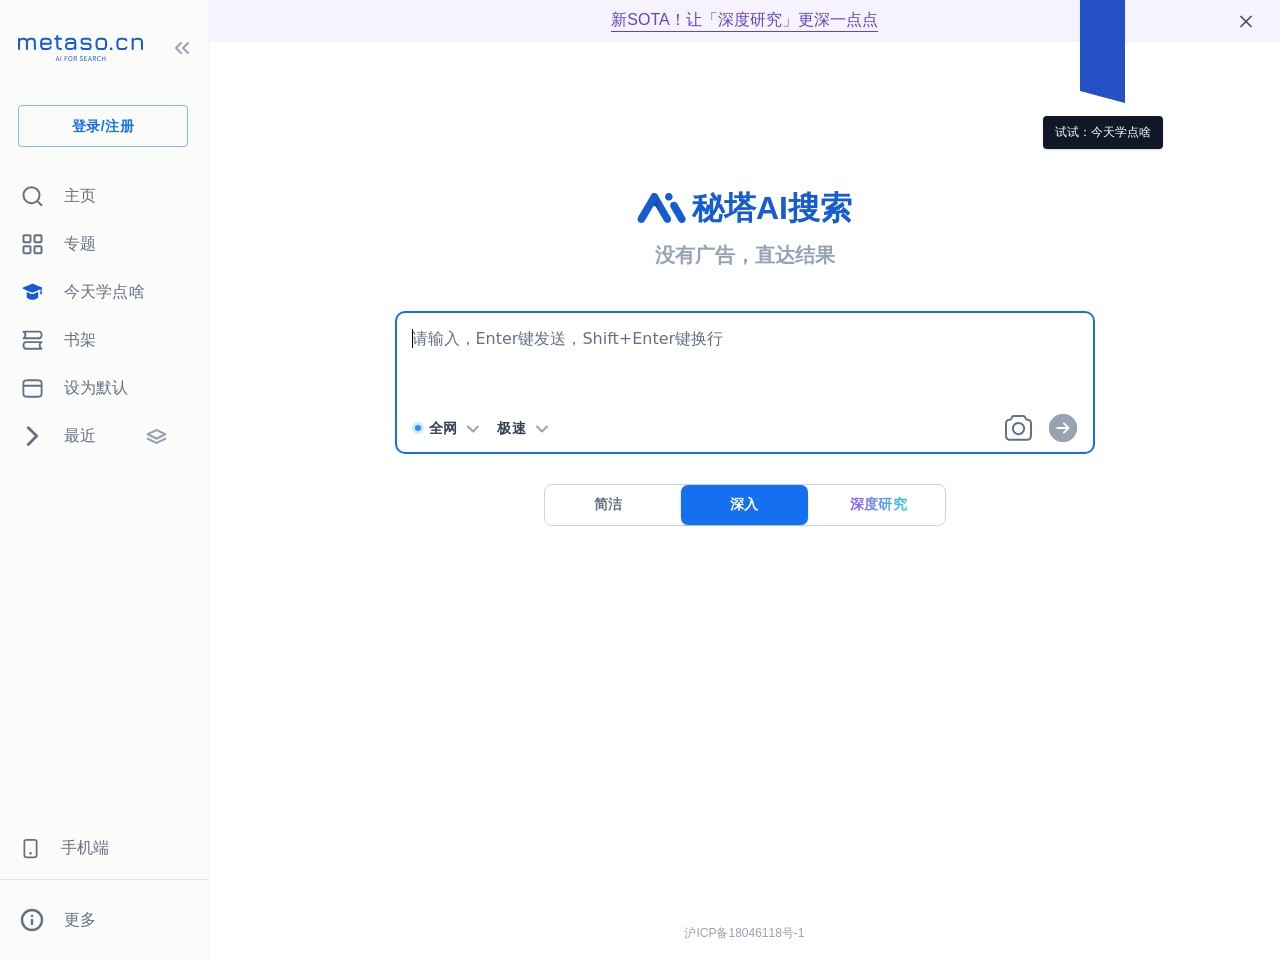Click the 更多 info icon
The width and height of the screenshot is (1280, 960).
coord(31,920)
